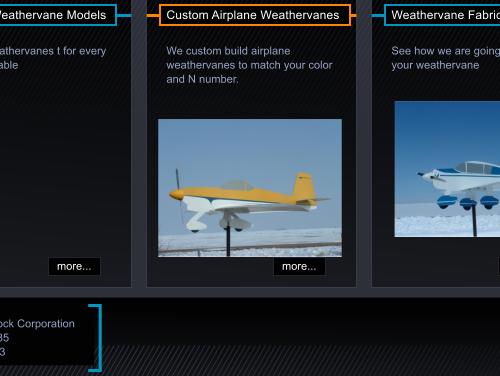Select text 'your weathervane' in right card

[x=435, y=65]
